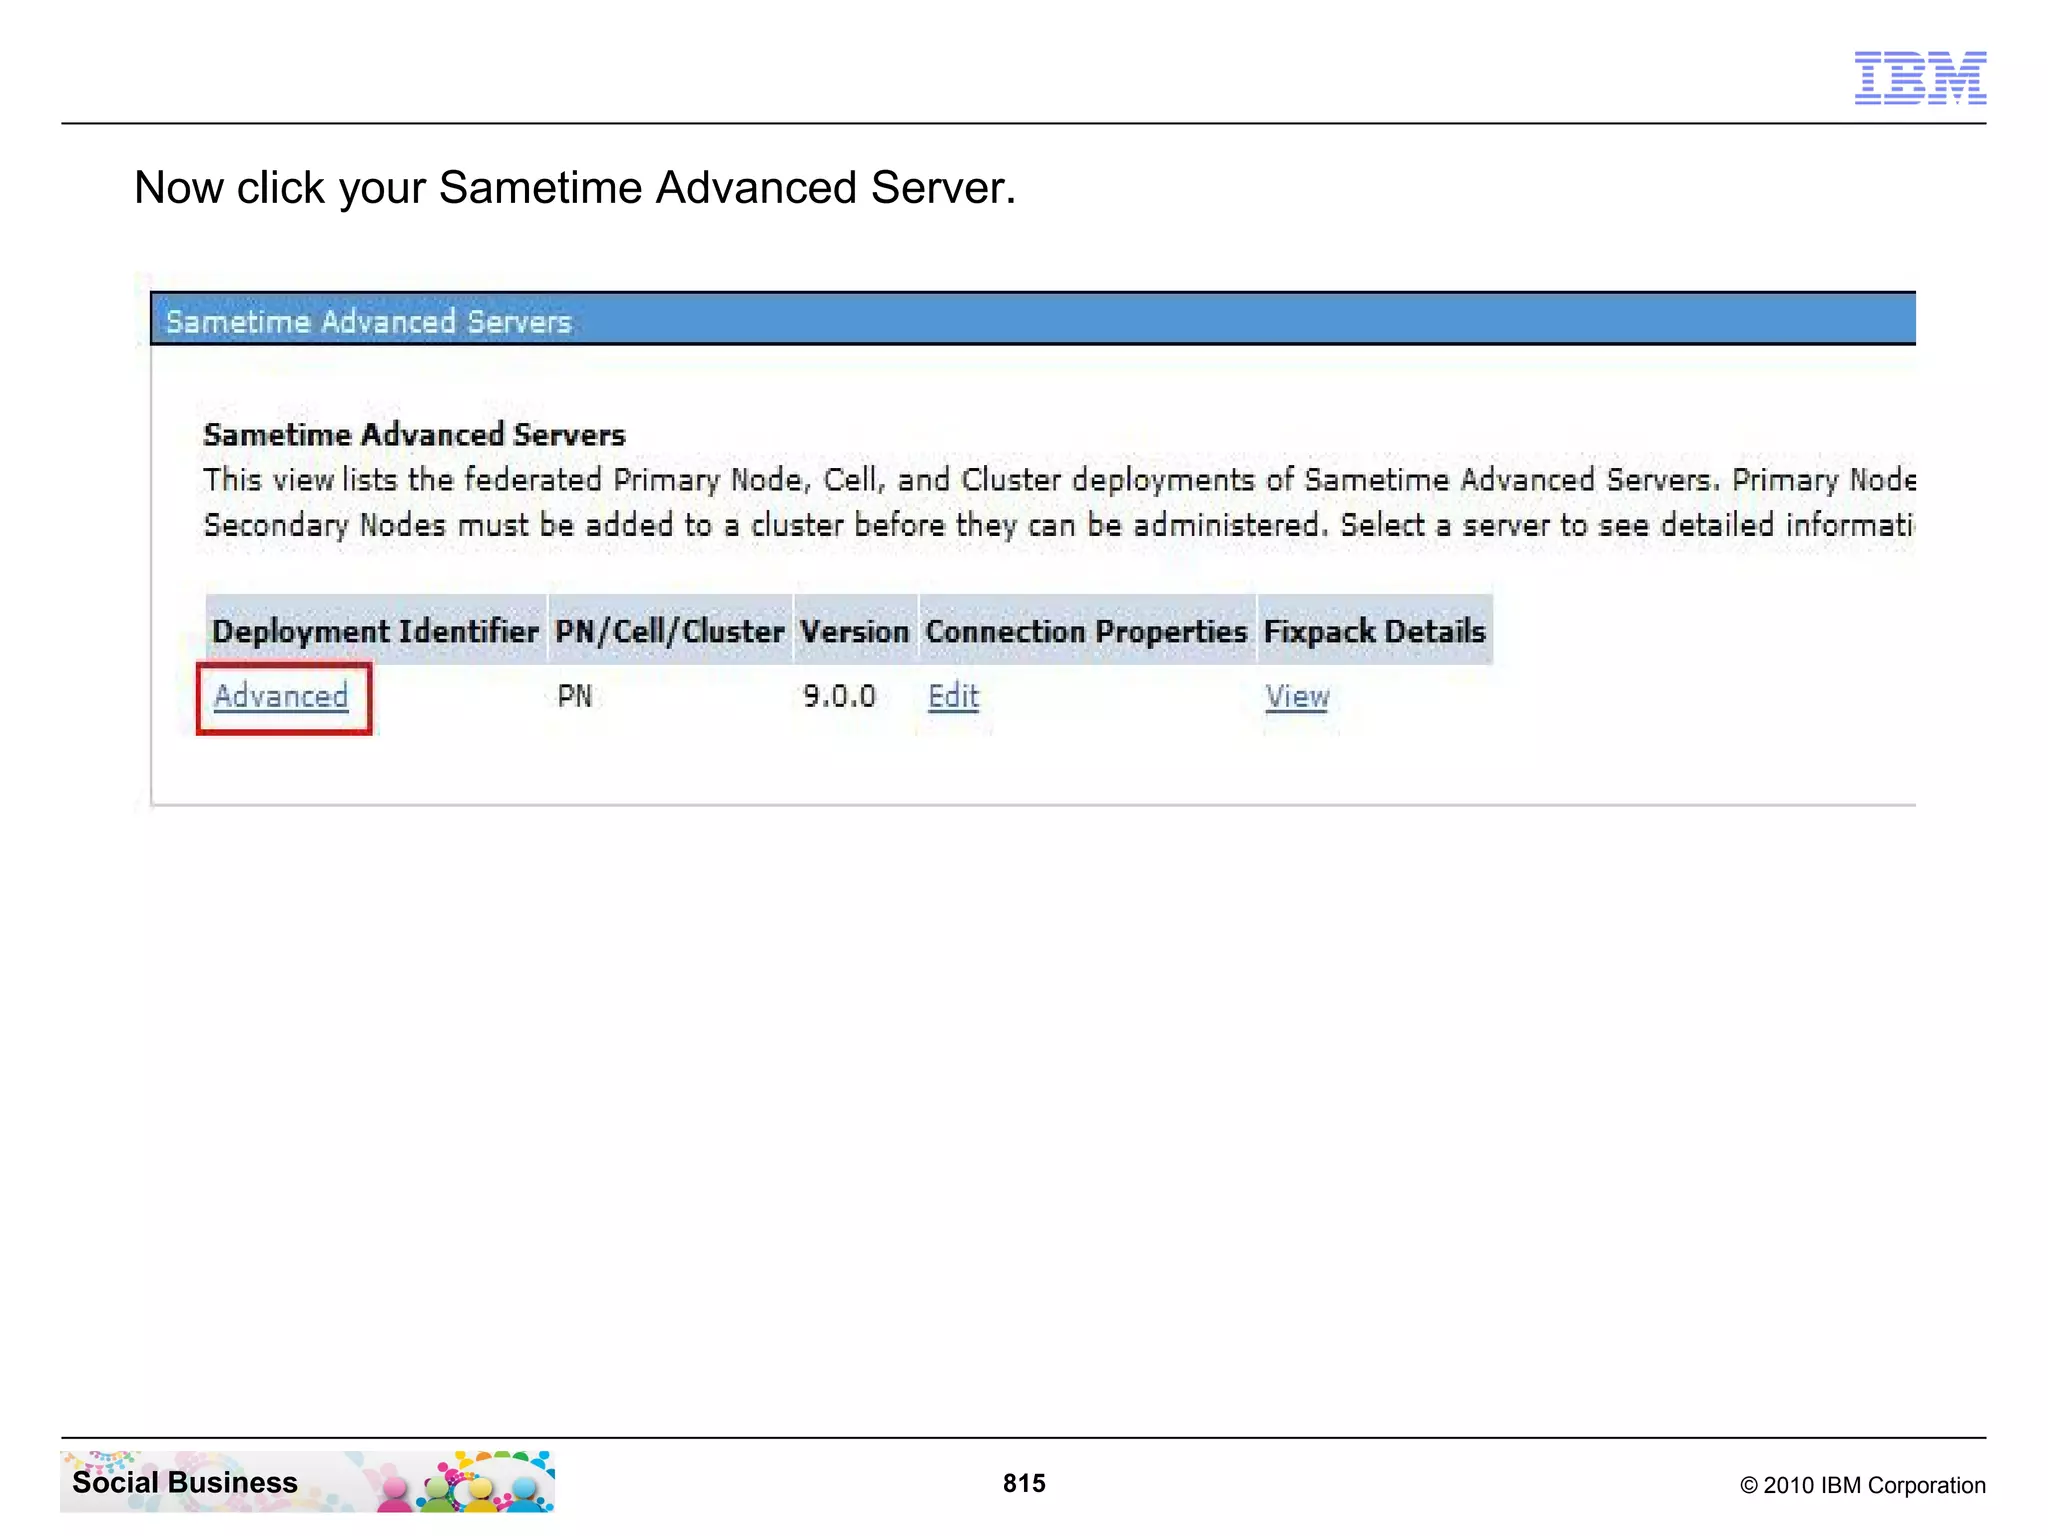Click the Sametime Advanced Servers blue title bar
Image resolution: width=2048 pixels, height=1536 pixels.
point(1033,319)
